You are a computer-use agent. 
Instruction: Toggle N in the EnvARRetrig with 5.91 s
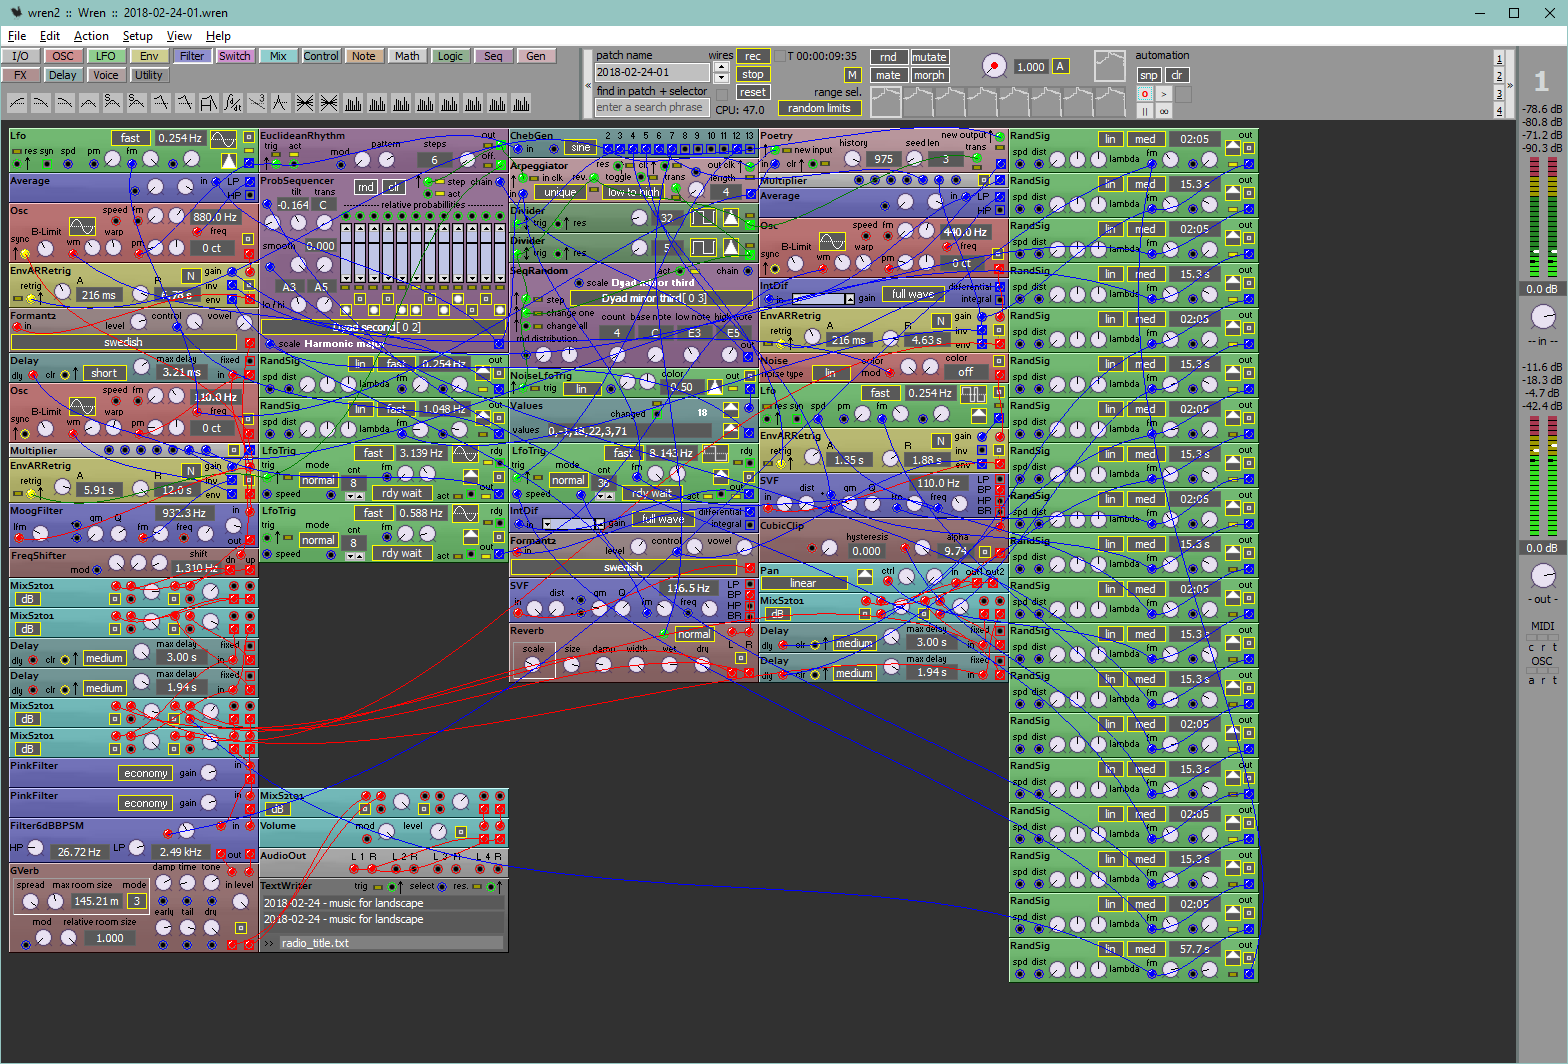pyautogui.click(x=190, y=470)
